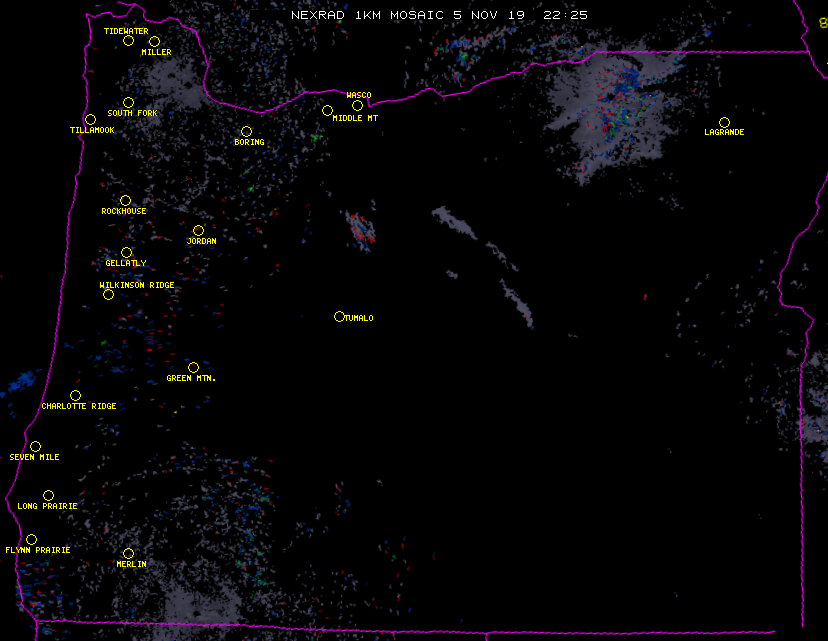Click the South Fork station circle
The height and width of the screenshot is (641, 828).
(128, 103)
